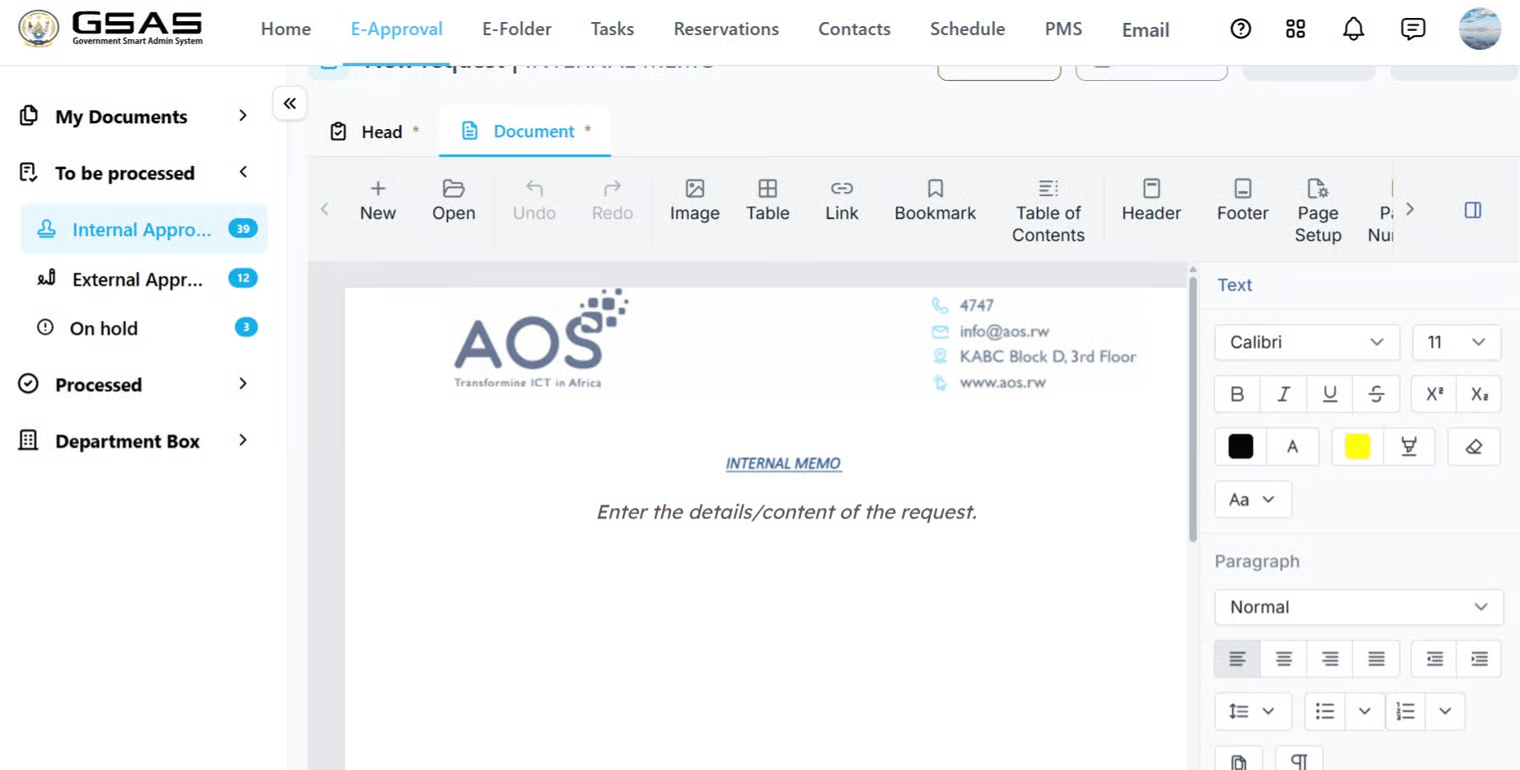Click the notification bell icon
Image resolution: width=1520 pixels, height=770 pixels.
pyautogui.click(x=1353, y=29)
